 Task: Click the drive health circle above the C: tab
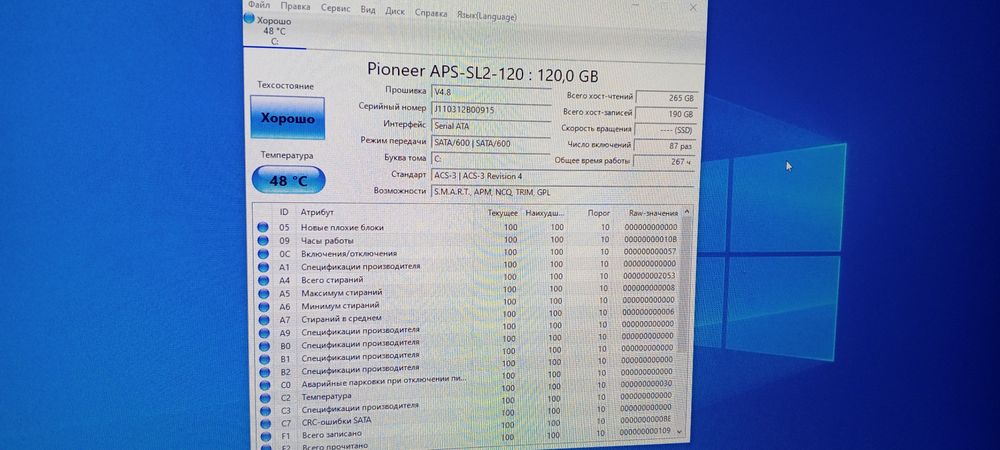[x=249, y=18]
